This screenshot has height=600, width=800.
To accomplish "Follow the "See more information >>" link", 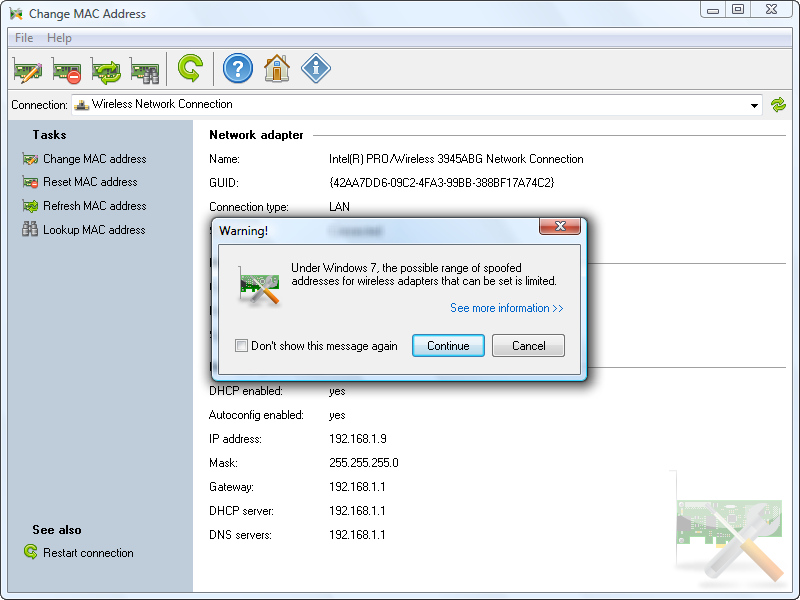I will 507,308.
